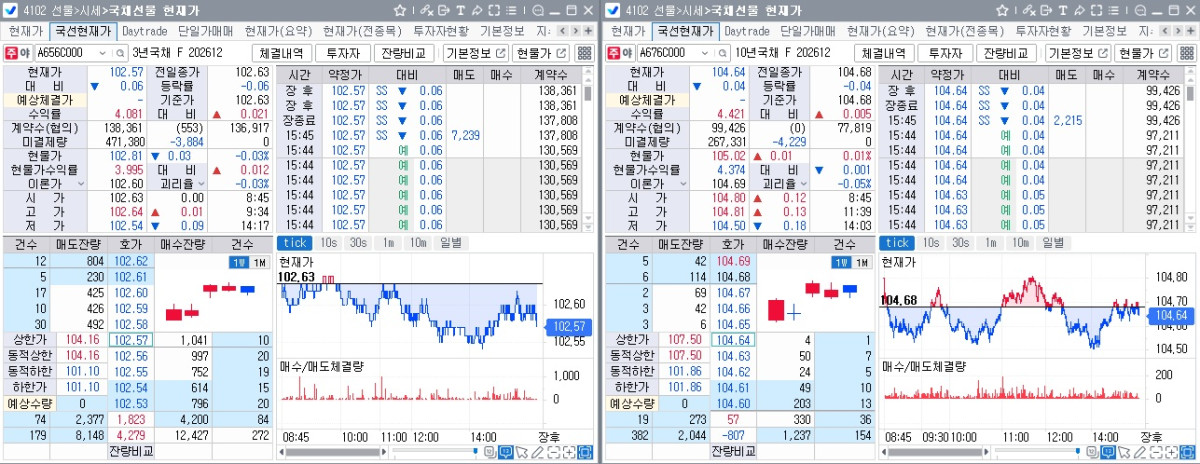Click the 투자자 button in left window
This screenshot has width=1200, height=464.
click(x=344, y=53)
